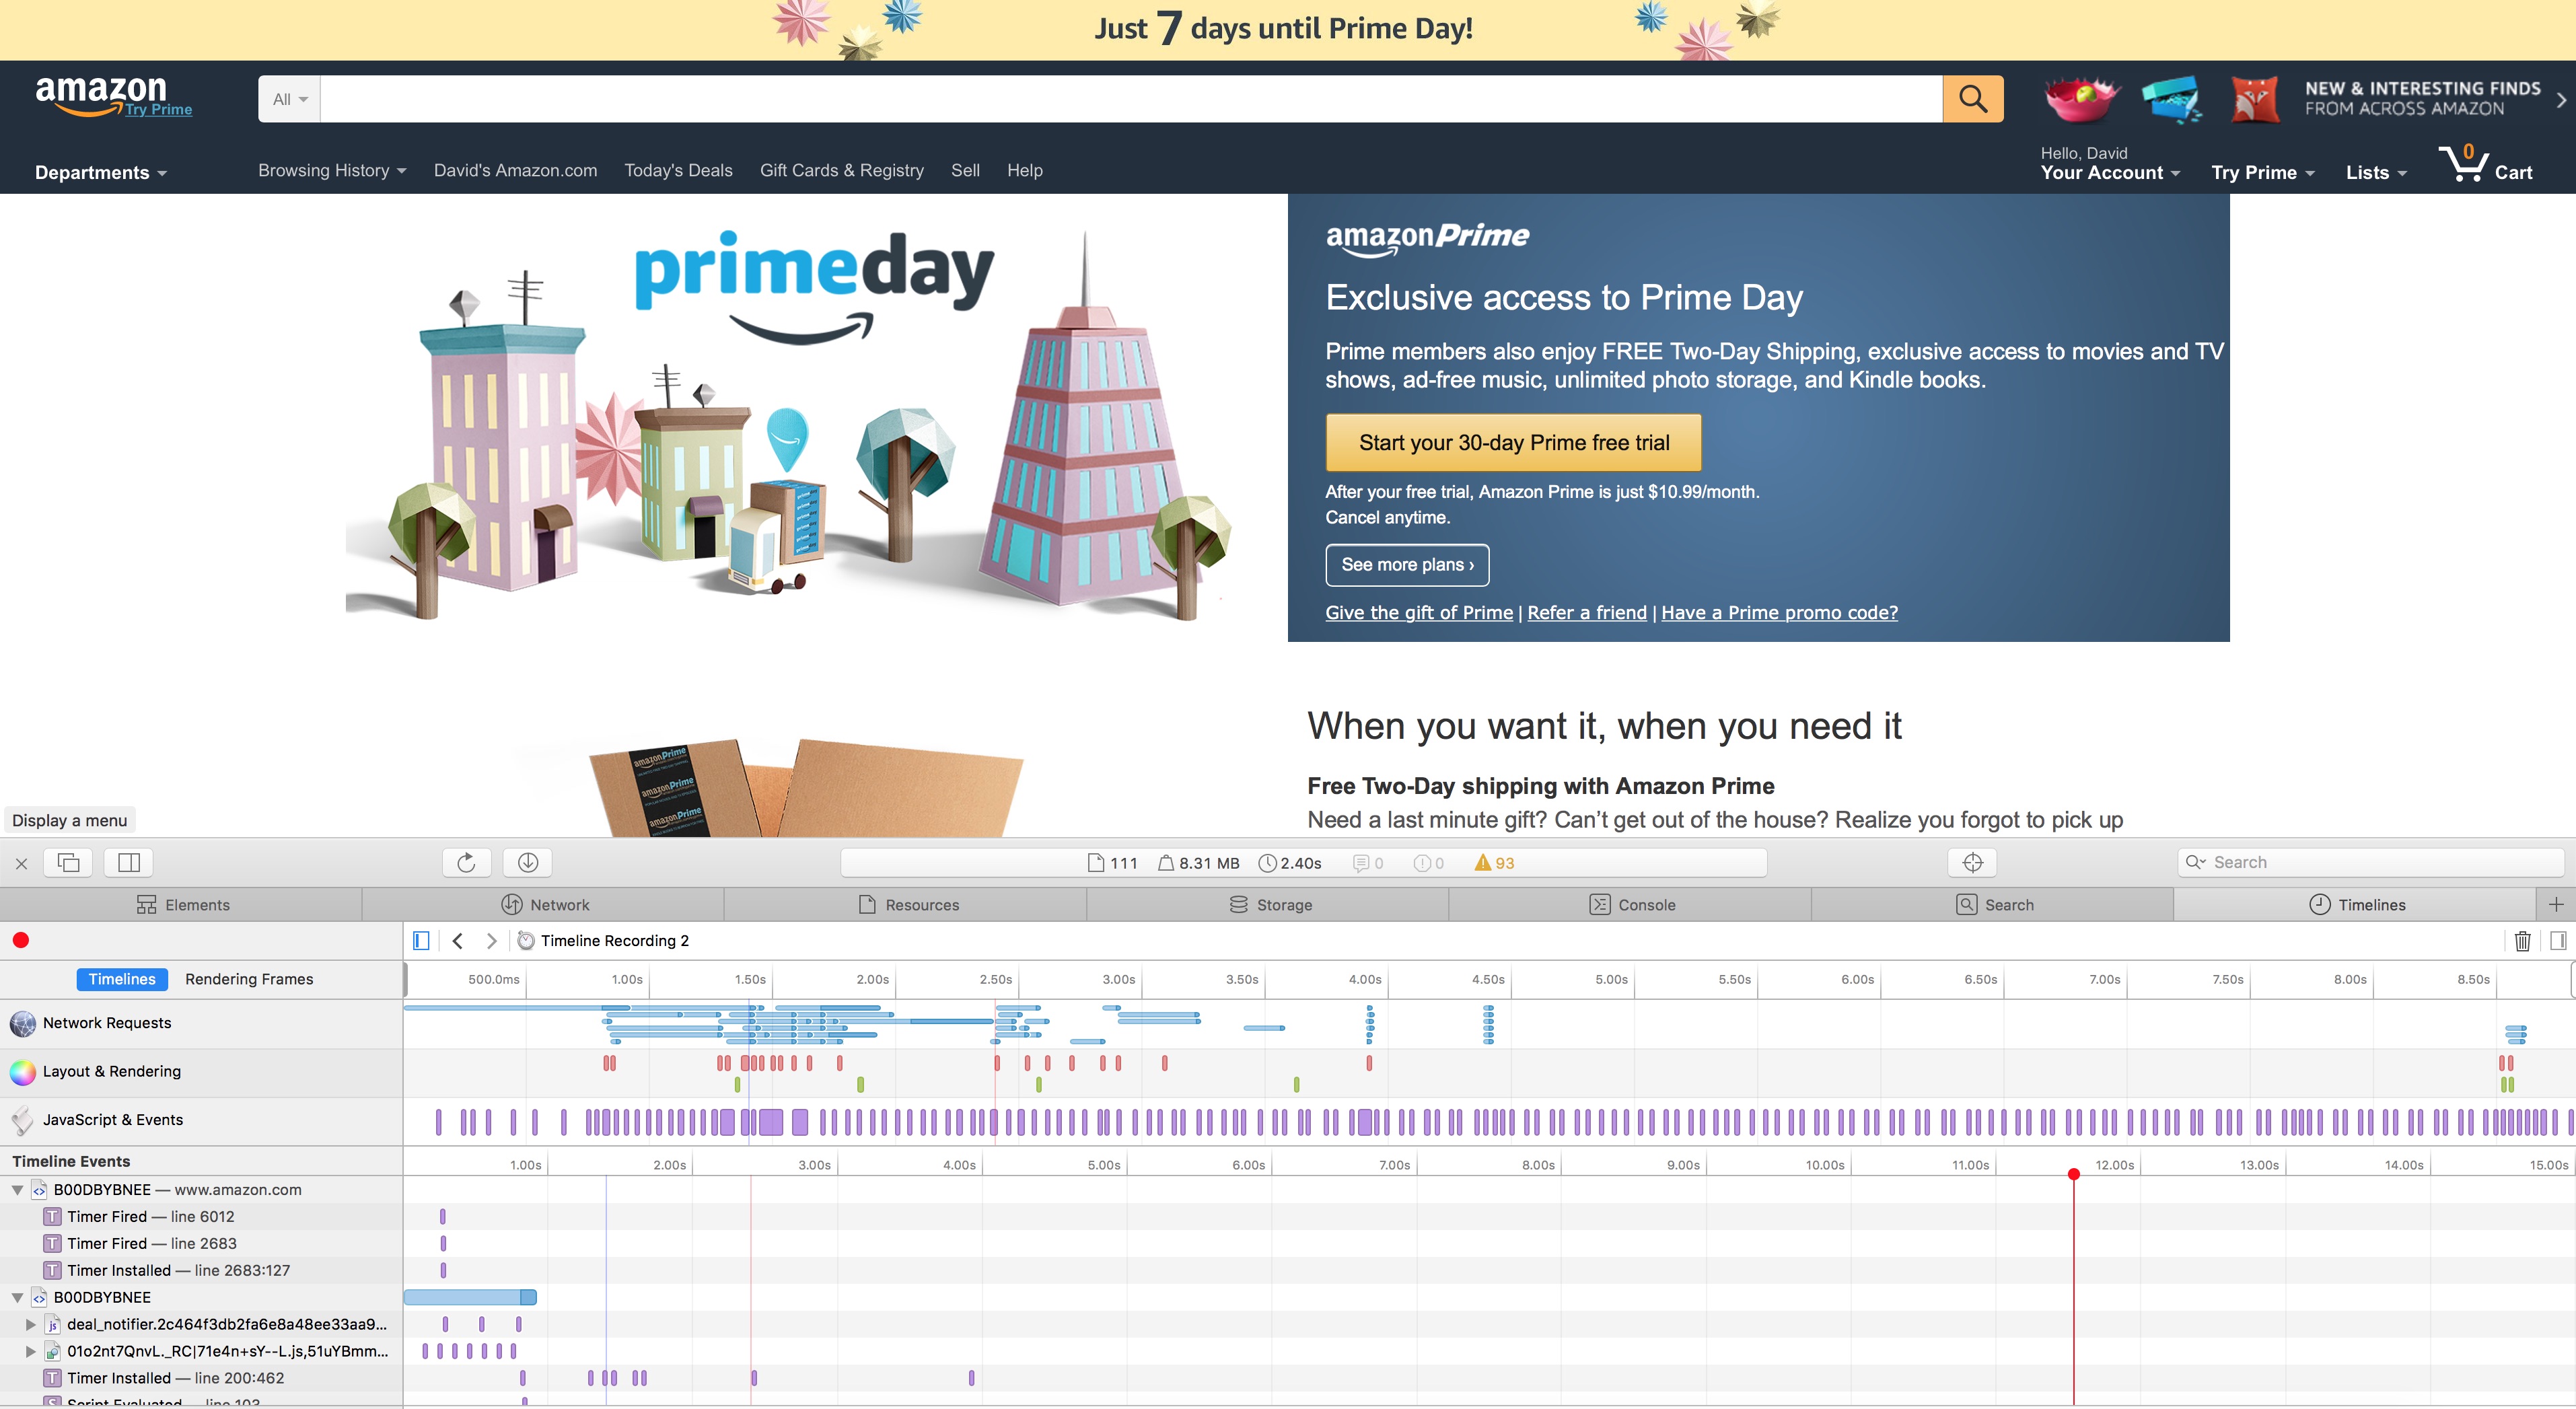Switch to the Elements tab
Viewport: 2576px width, 1409px height.
(182, 904)
